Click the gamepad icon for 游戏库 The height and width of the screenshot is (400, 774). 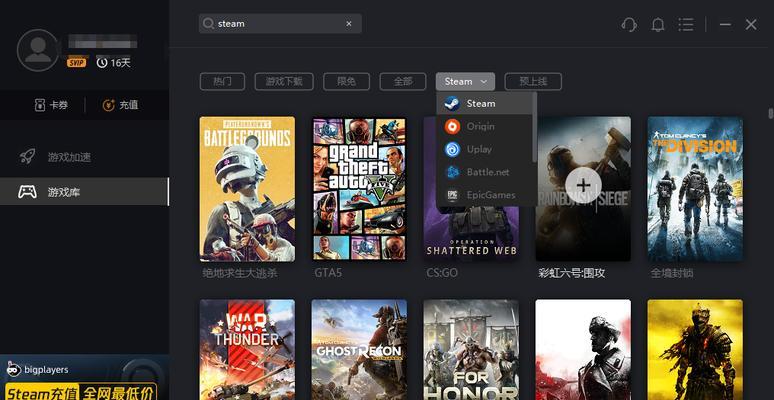click(27, 192)
